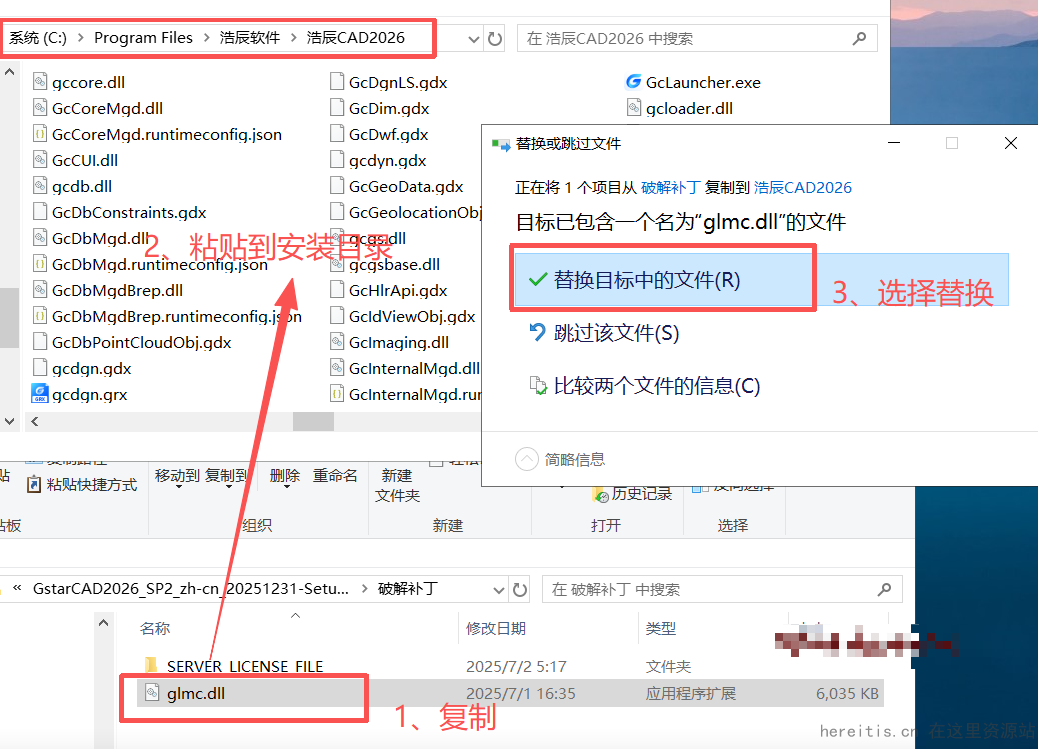Image resolution: width=1038 pixels, height=749 pixels.
Task: Click the GcDgnLS.gdx file icon
Action: (x=337, y=82)
